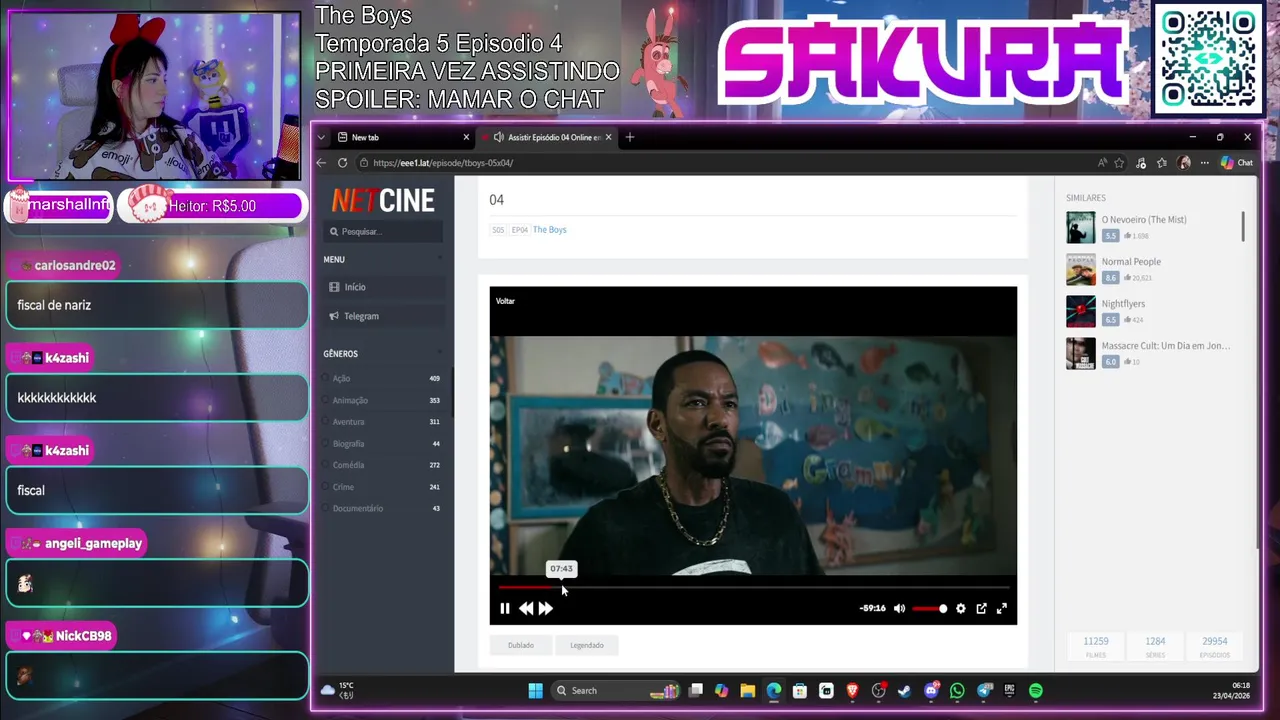Open Telegram from the taskbar
Screen dimensions: 1280x720
tap(984, 690)
